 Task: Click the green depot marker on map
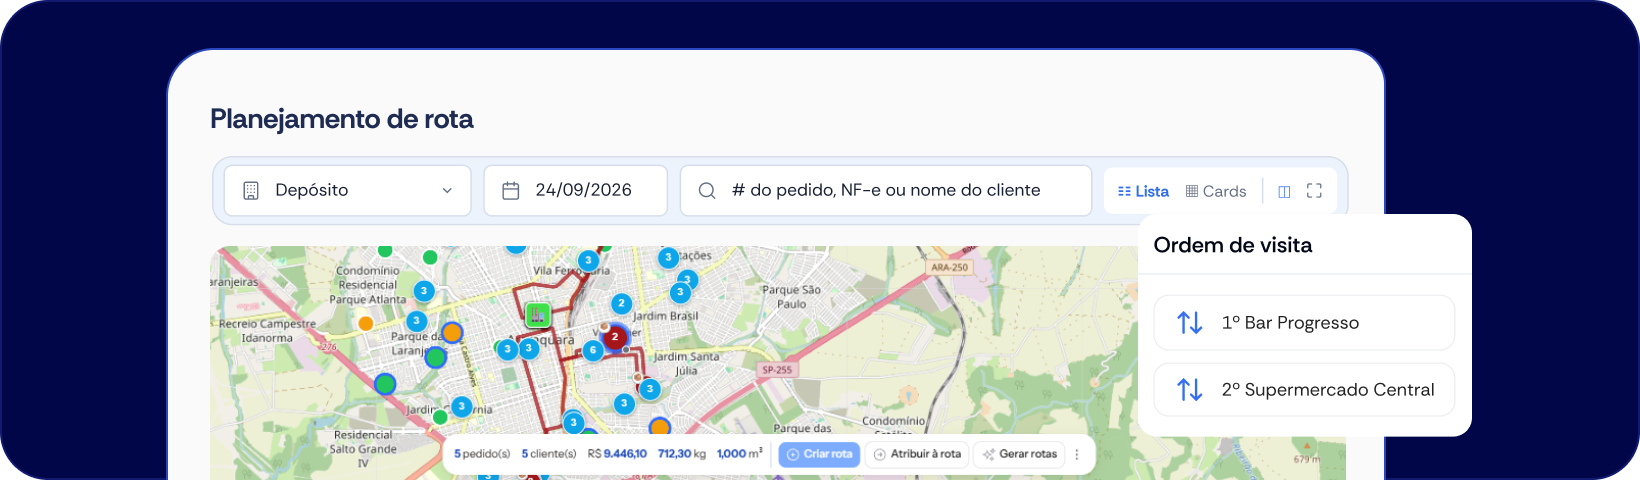[538, 315]
